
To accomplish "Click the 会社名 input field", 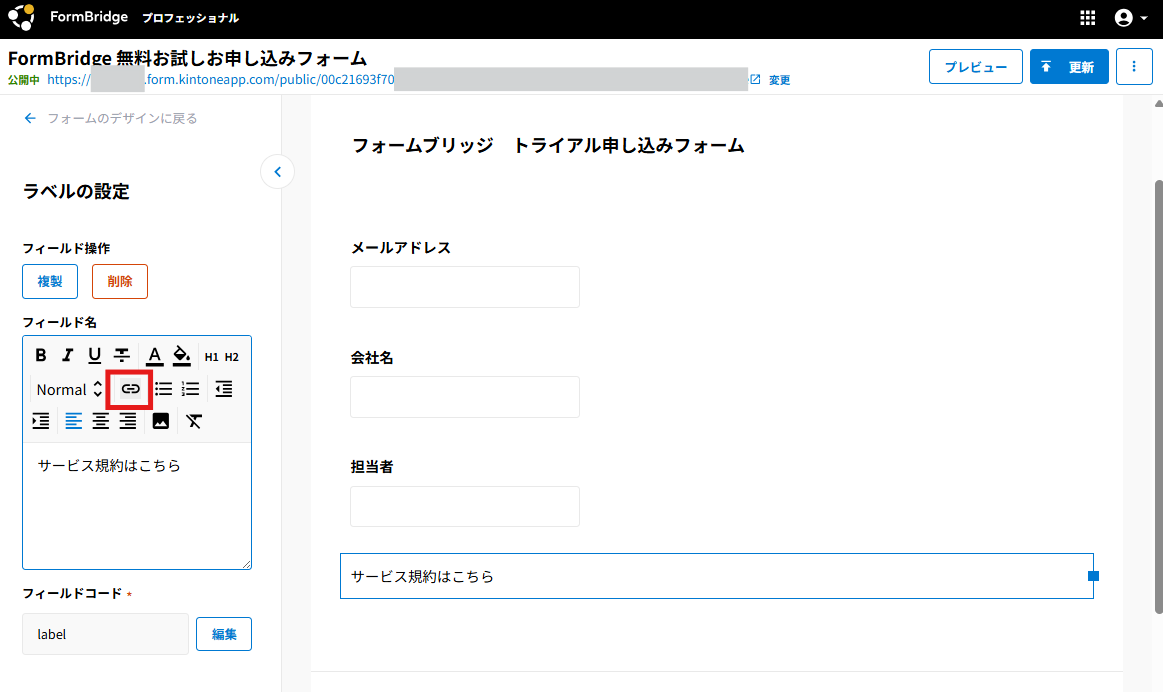I will pos(465,397).
